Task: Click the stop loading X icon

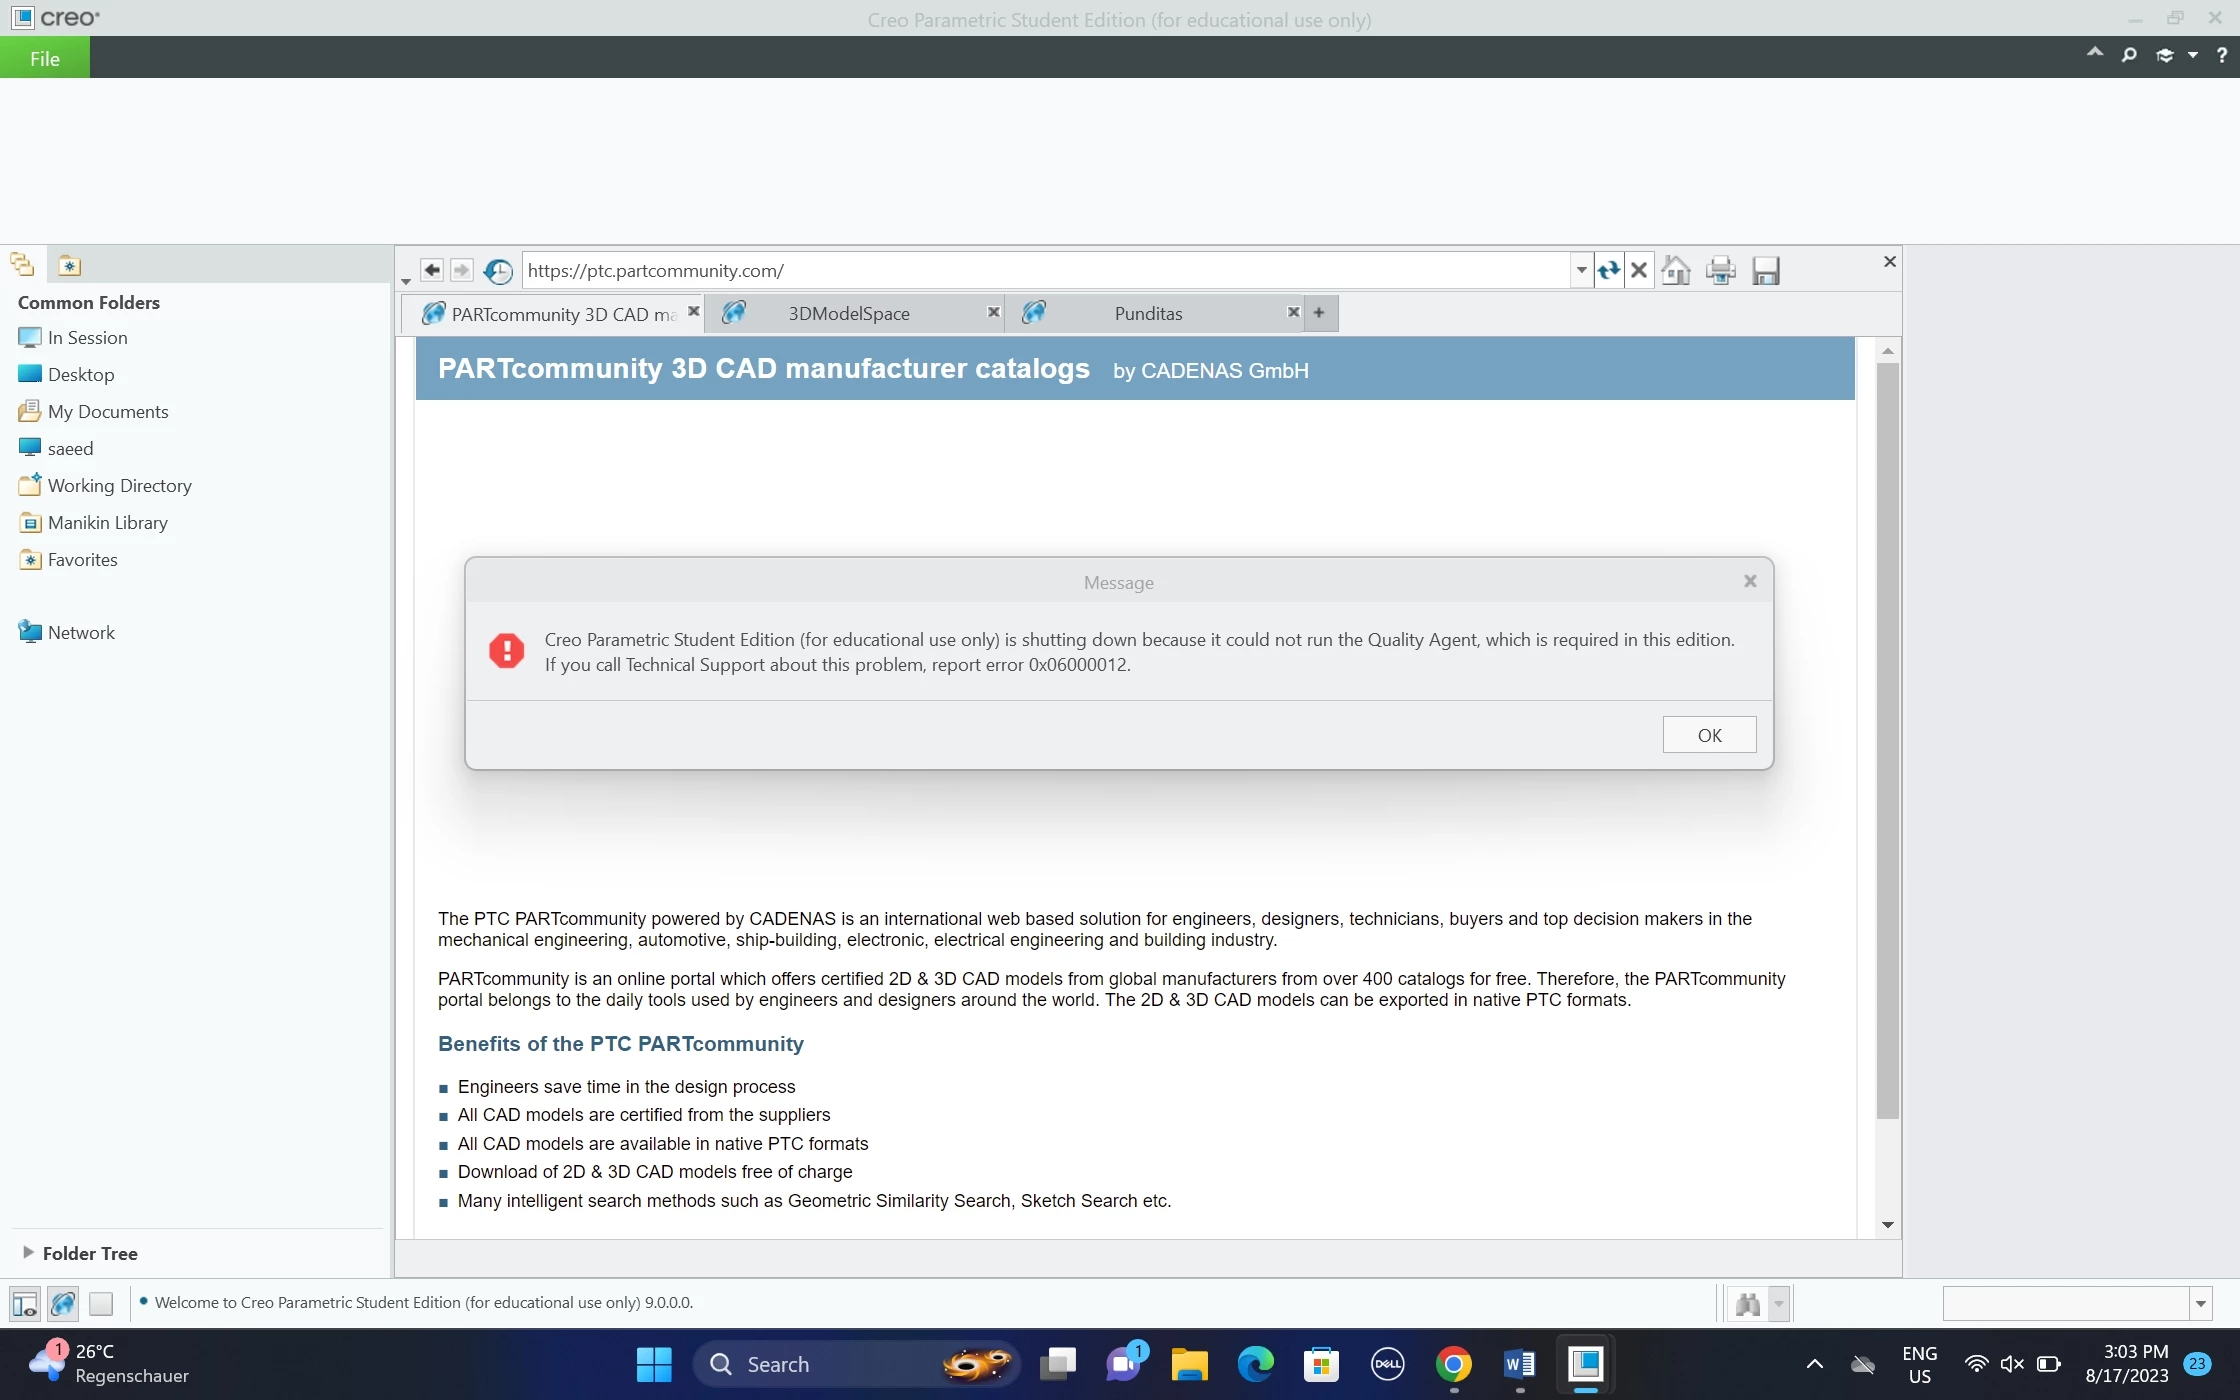Action: click(x=1639, y=270)
